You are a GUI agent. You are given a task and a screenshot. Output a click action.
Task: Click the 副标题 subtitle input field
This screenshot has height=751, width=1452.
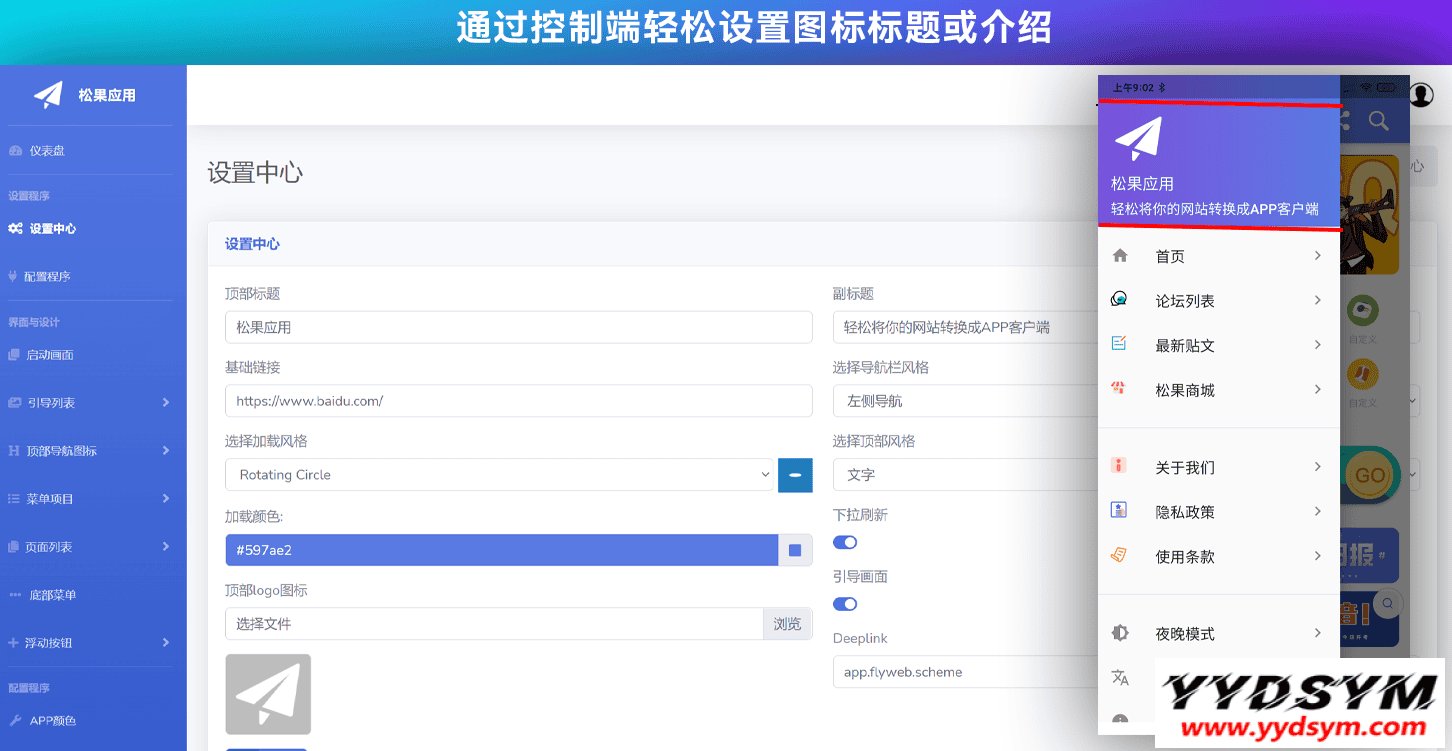pos(965,327)
